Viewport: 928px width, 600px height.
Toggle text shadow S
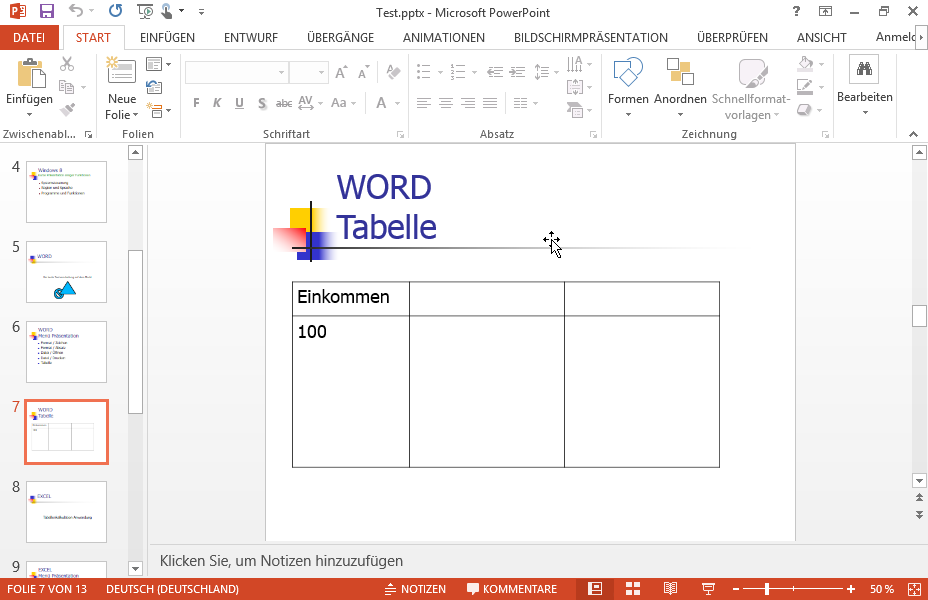(262, 103)
